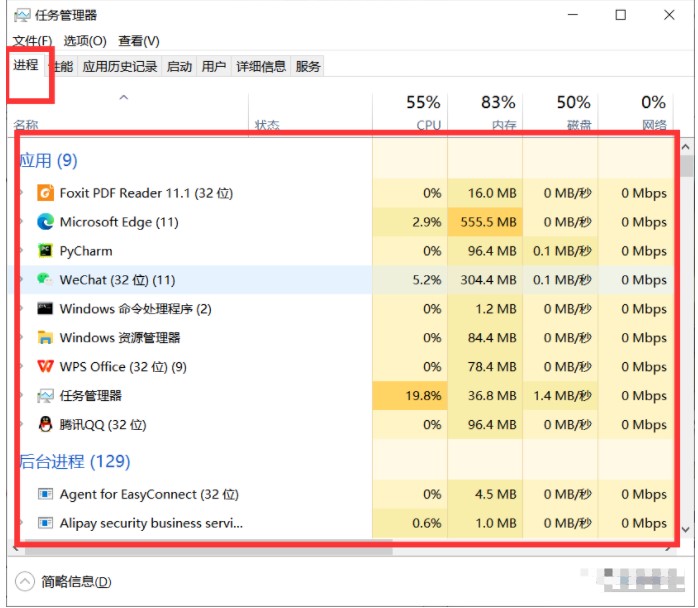Select the 19.8% CPU cell for 任务管理器
This screenshot has width=698, height=608.
pyautogui.click(x=410, y=395)
